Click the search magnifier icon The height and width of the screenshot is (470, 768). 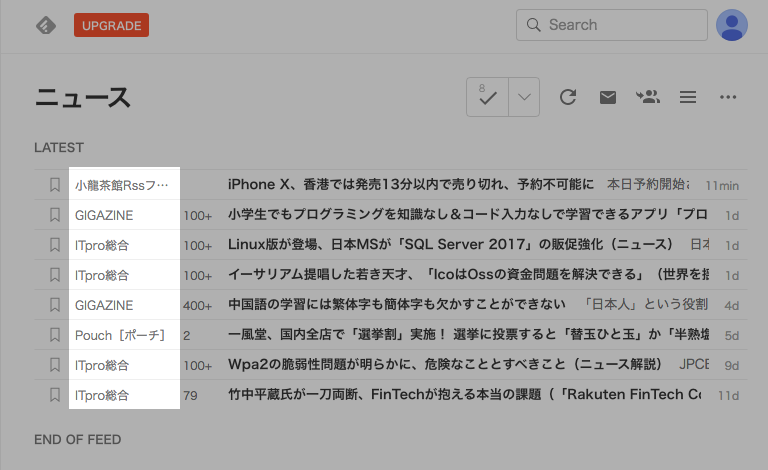[533, 25]
